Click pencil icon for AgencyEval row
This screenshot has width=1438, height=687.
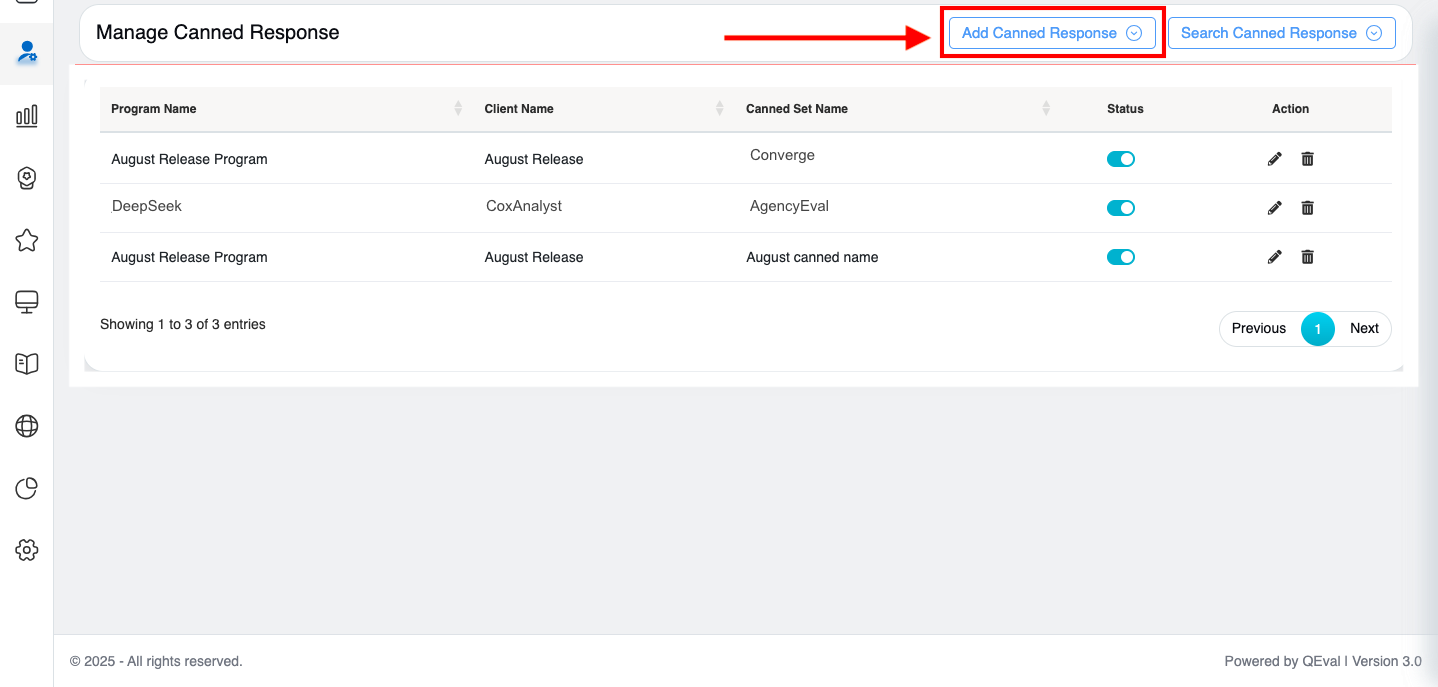coord(1274,208)
